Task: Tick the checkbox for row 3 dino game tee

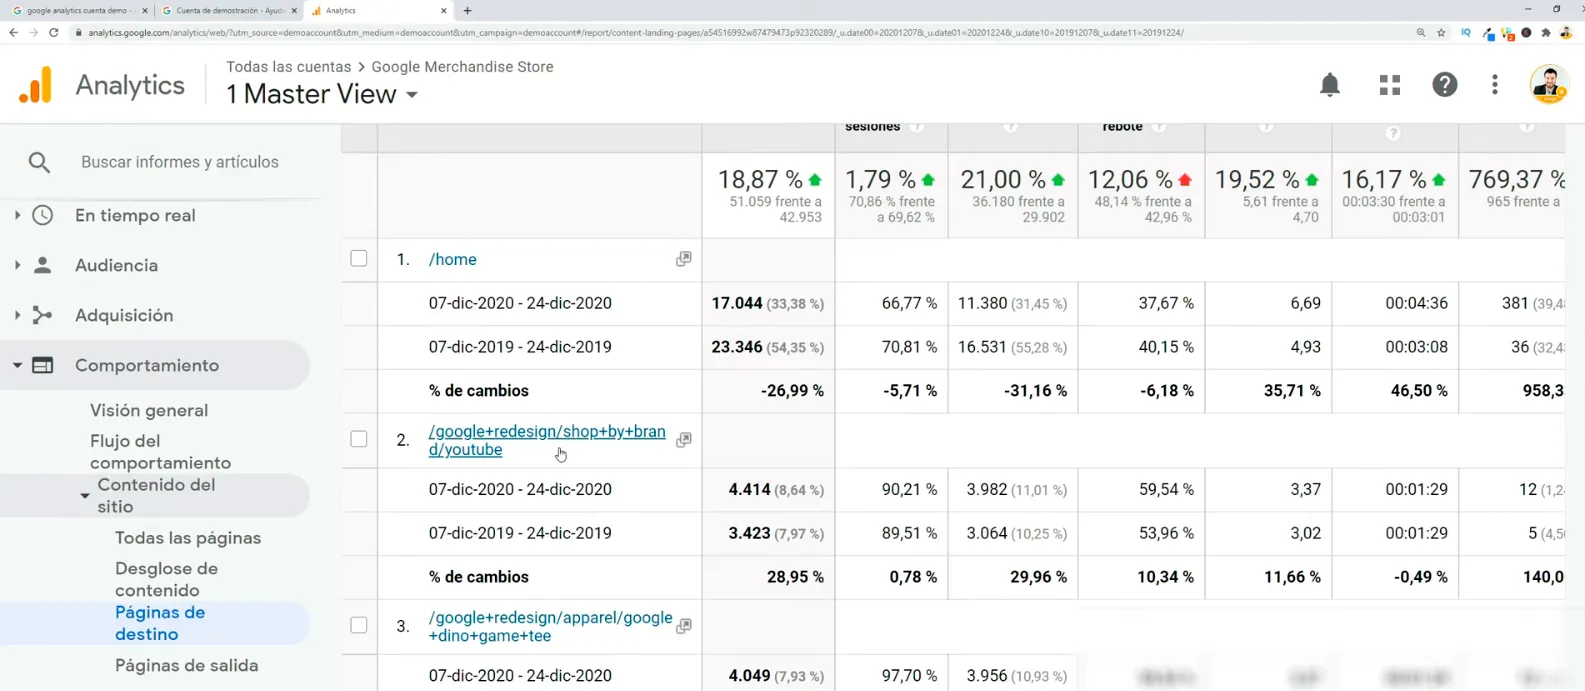Action: pos(359,625)
